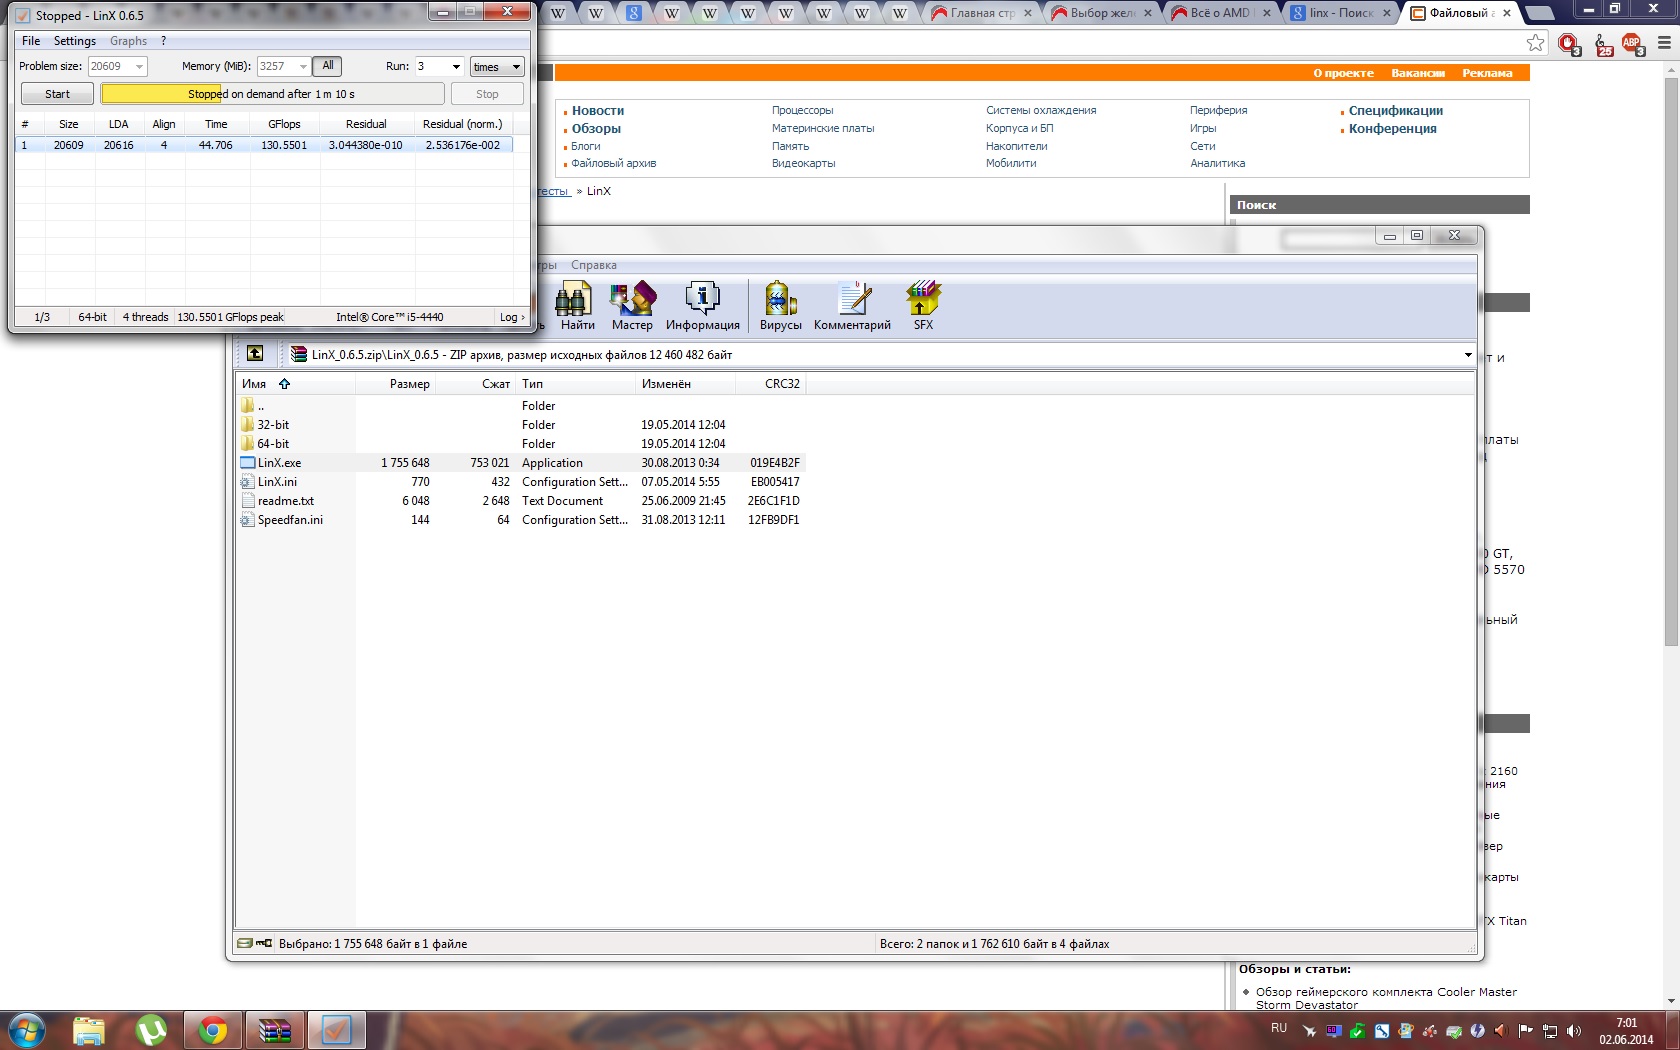
Task: Run the Вирусы virus scan tool
Action: coord(780,306)
